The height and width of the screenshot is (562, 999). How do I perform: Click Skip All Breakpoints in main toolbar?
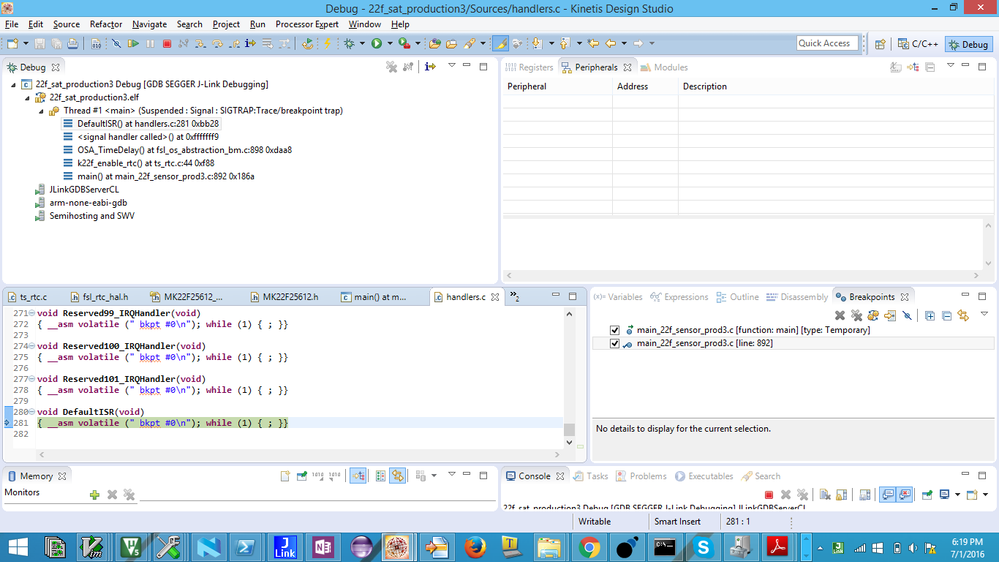(x=117, y=43)
